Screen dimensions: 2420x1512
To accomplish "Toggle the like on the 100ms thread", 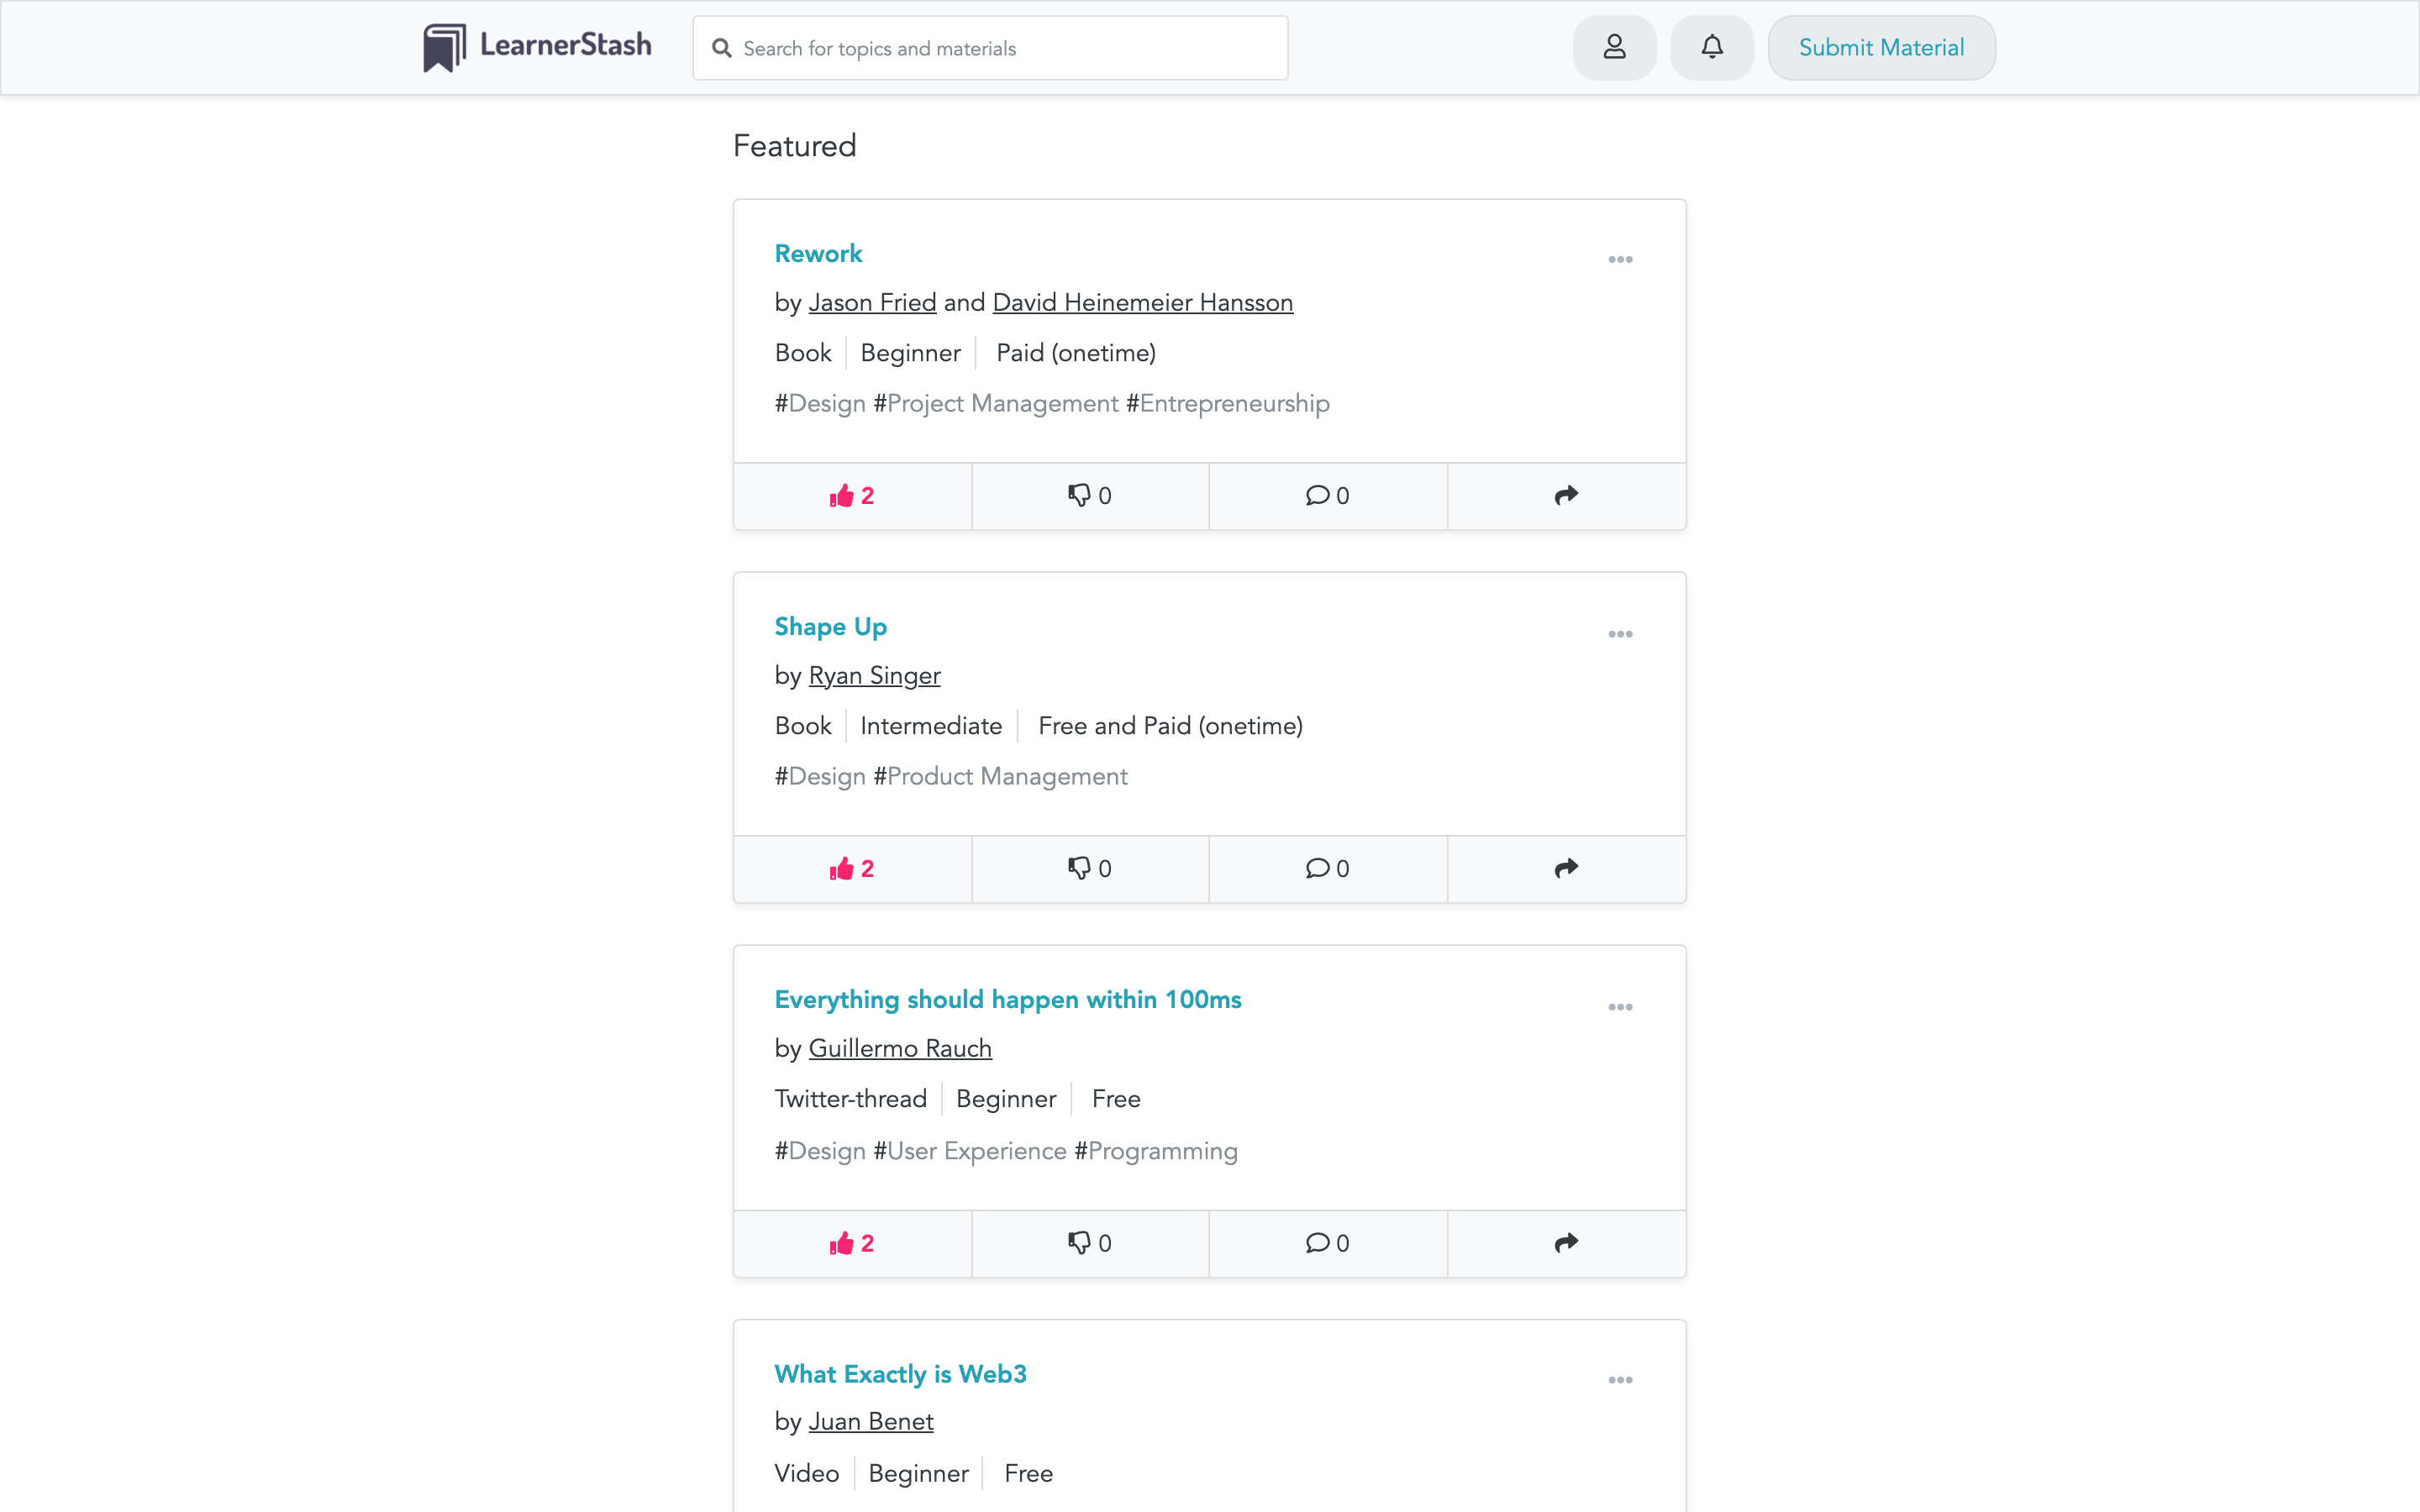I will tap(852, 1243).
